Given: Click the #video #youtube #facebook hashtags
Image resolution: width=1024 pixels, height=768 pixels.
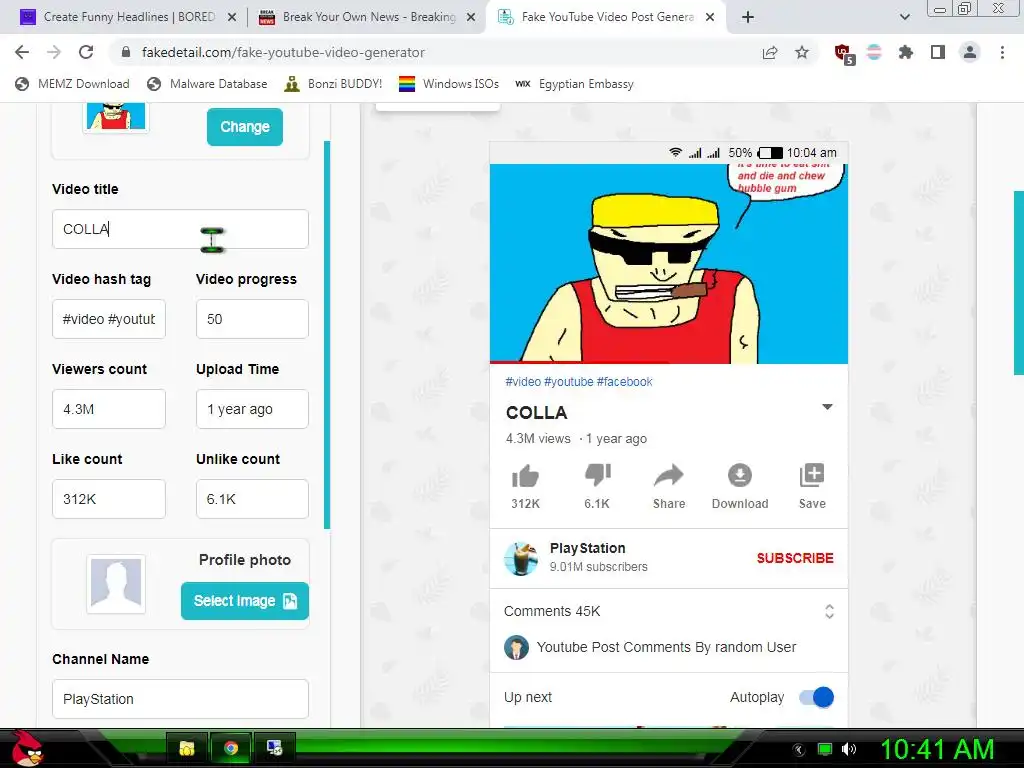Looking at the screenshot, I should (579, 381).
